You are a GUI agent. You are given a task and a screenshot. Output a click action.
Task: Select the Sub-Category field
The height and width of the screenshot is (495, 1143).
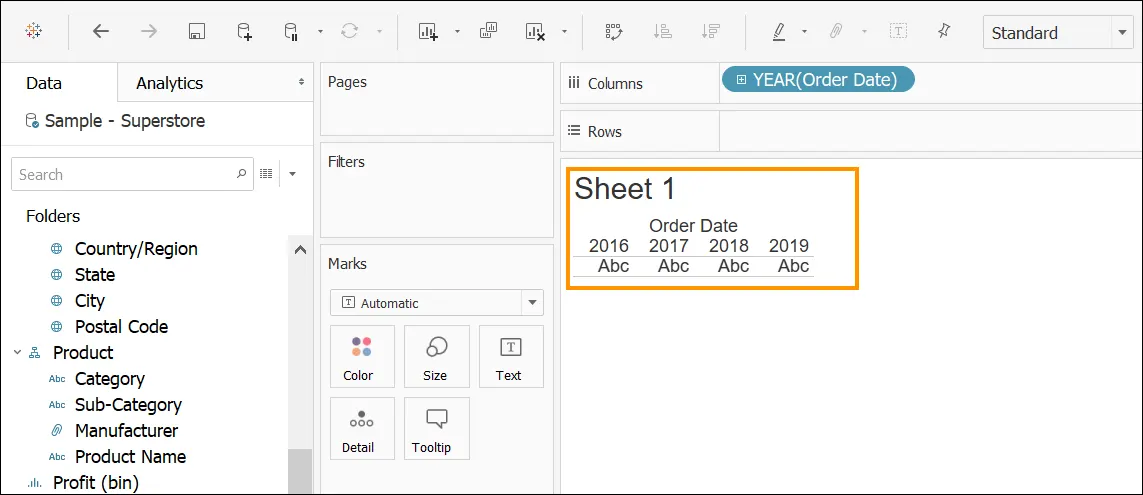click(x=128, y=405)
